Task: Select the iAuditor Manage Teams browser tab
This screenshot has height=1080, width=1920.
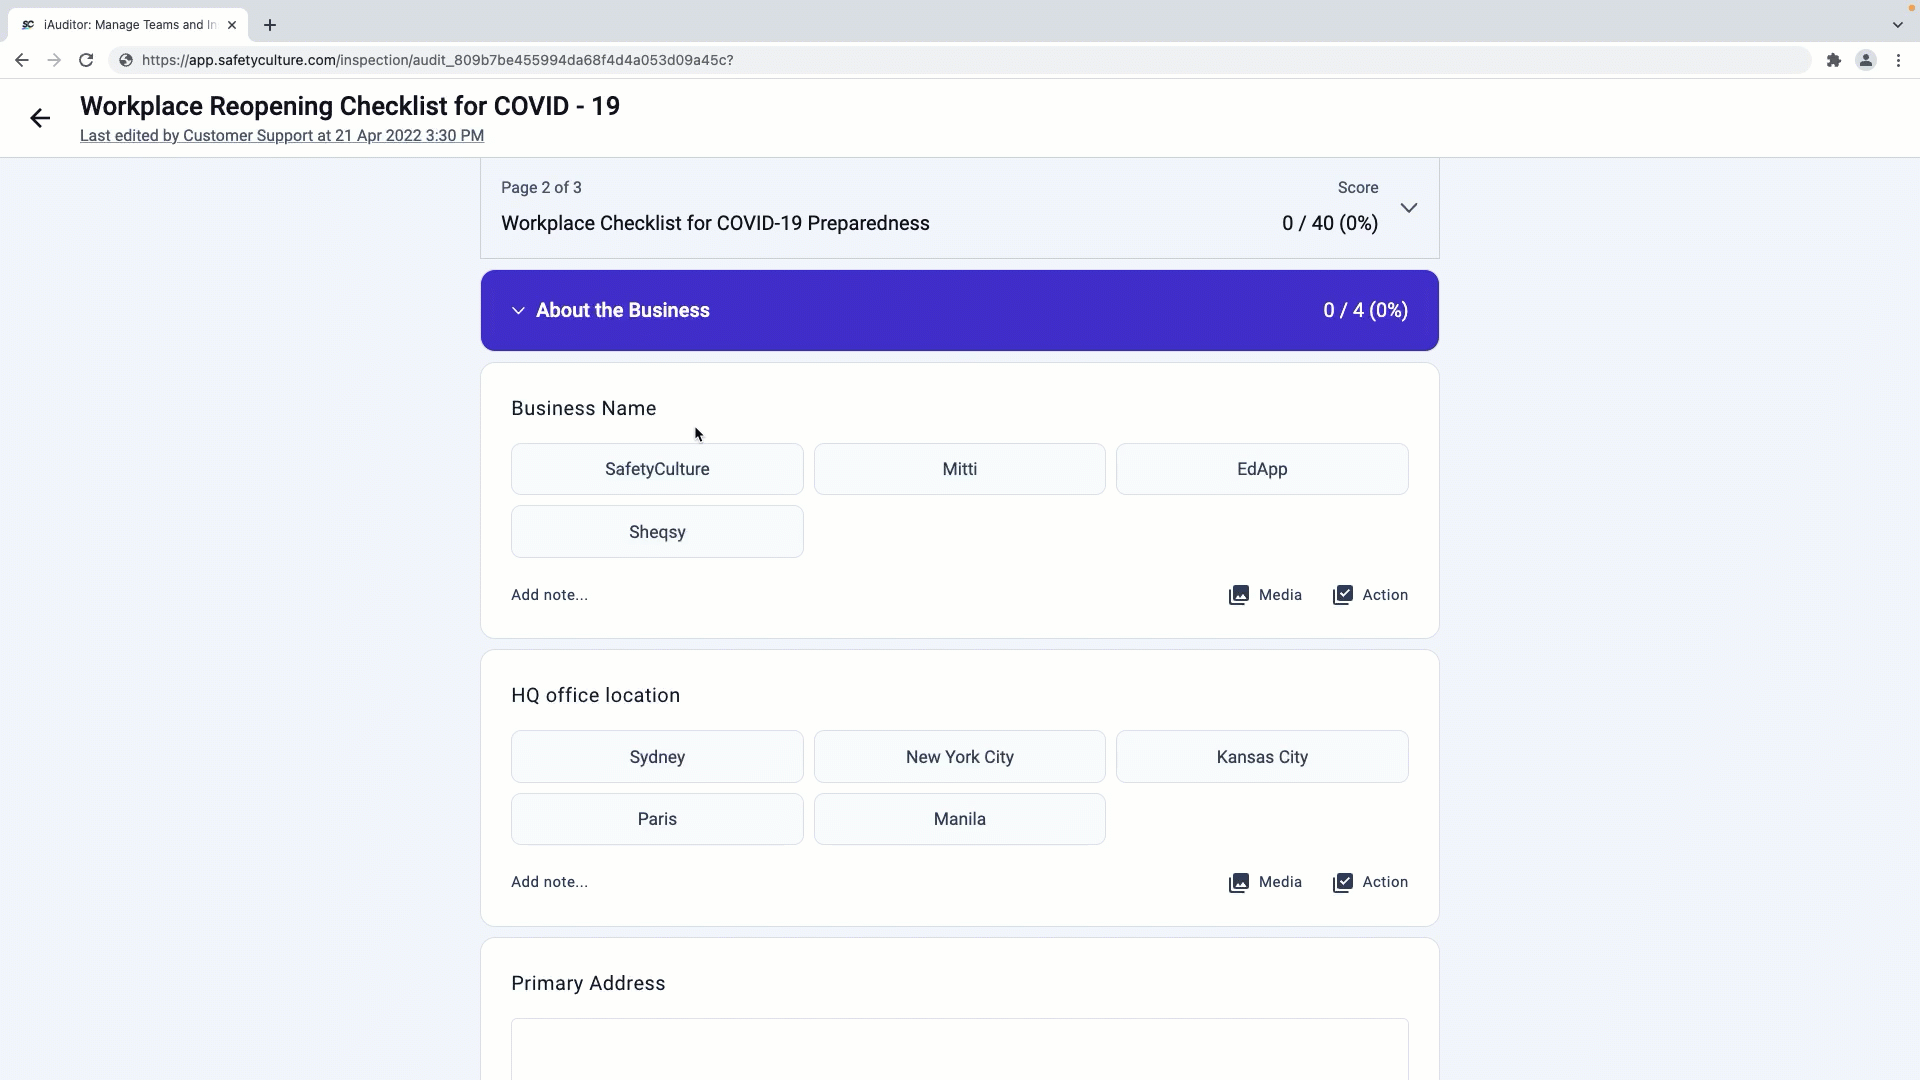Action: click(128, 25)
